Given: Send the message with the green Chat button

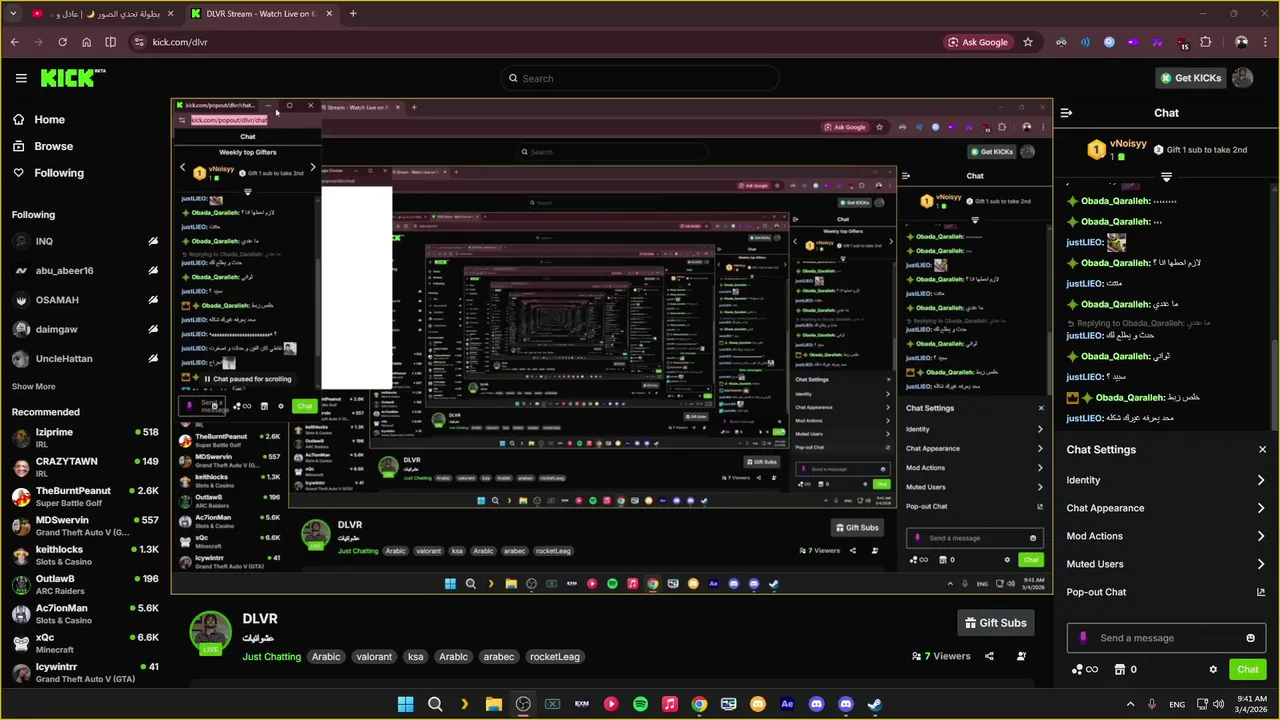Looking at the screenshot, I should point(1248,670).
